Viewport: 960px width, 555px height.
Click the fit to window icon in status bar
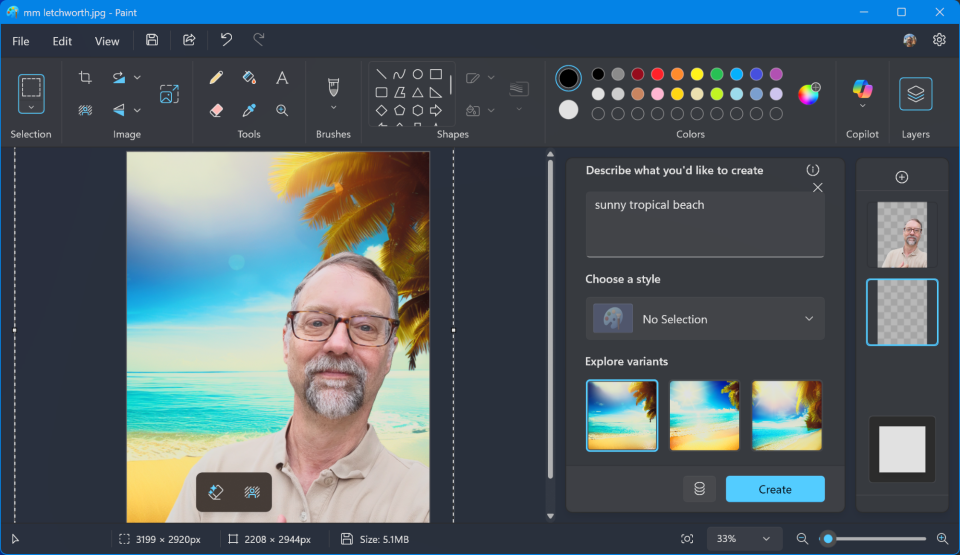[x=687, y=538]
